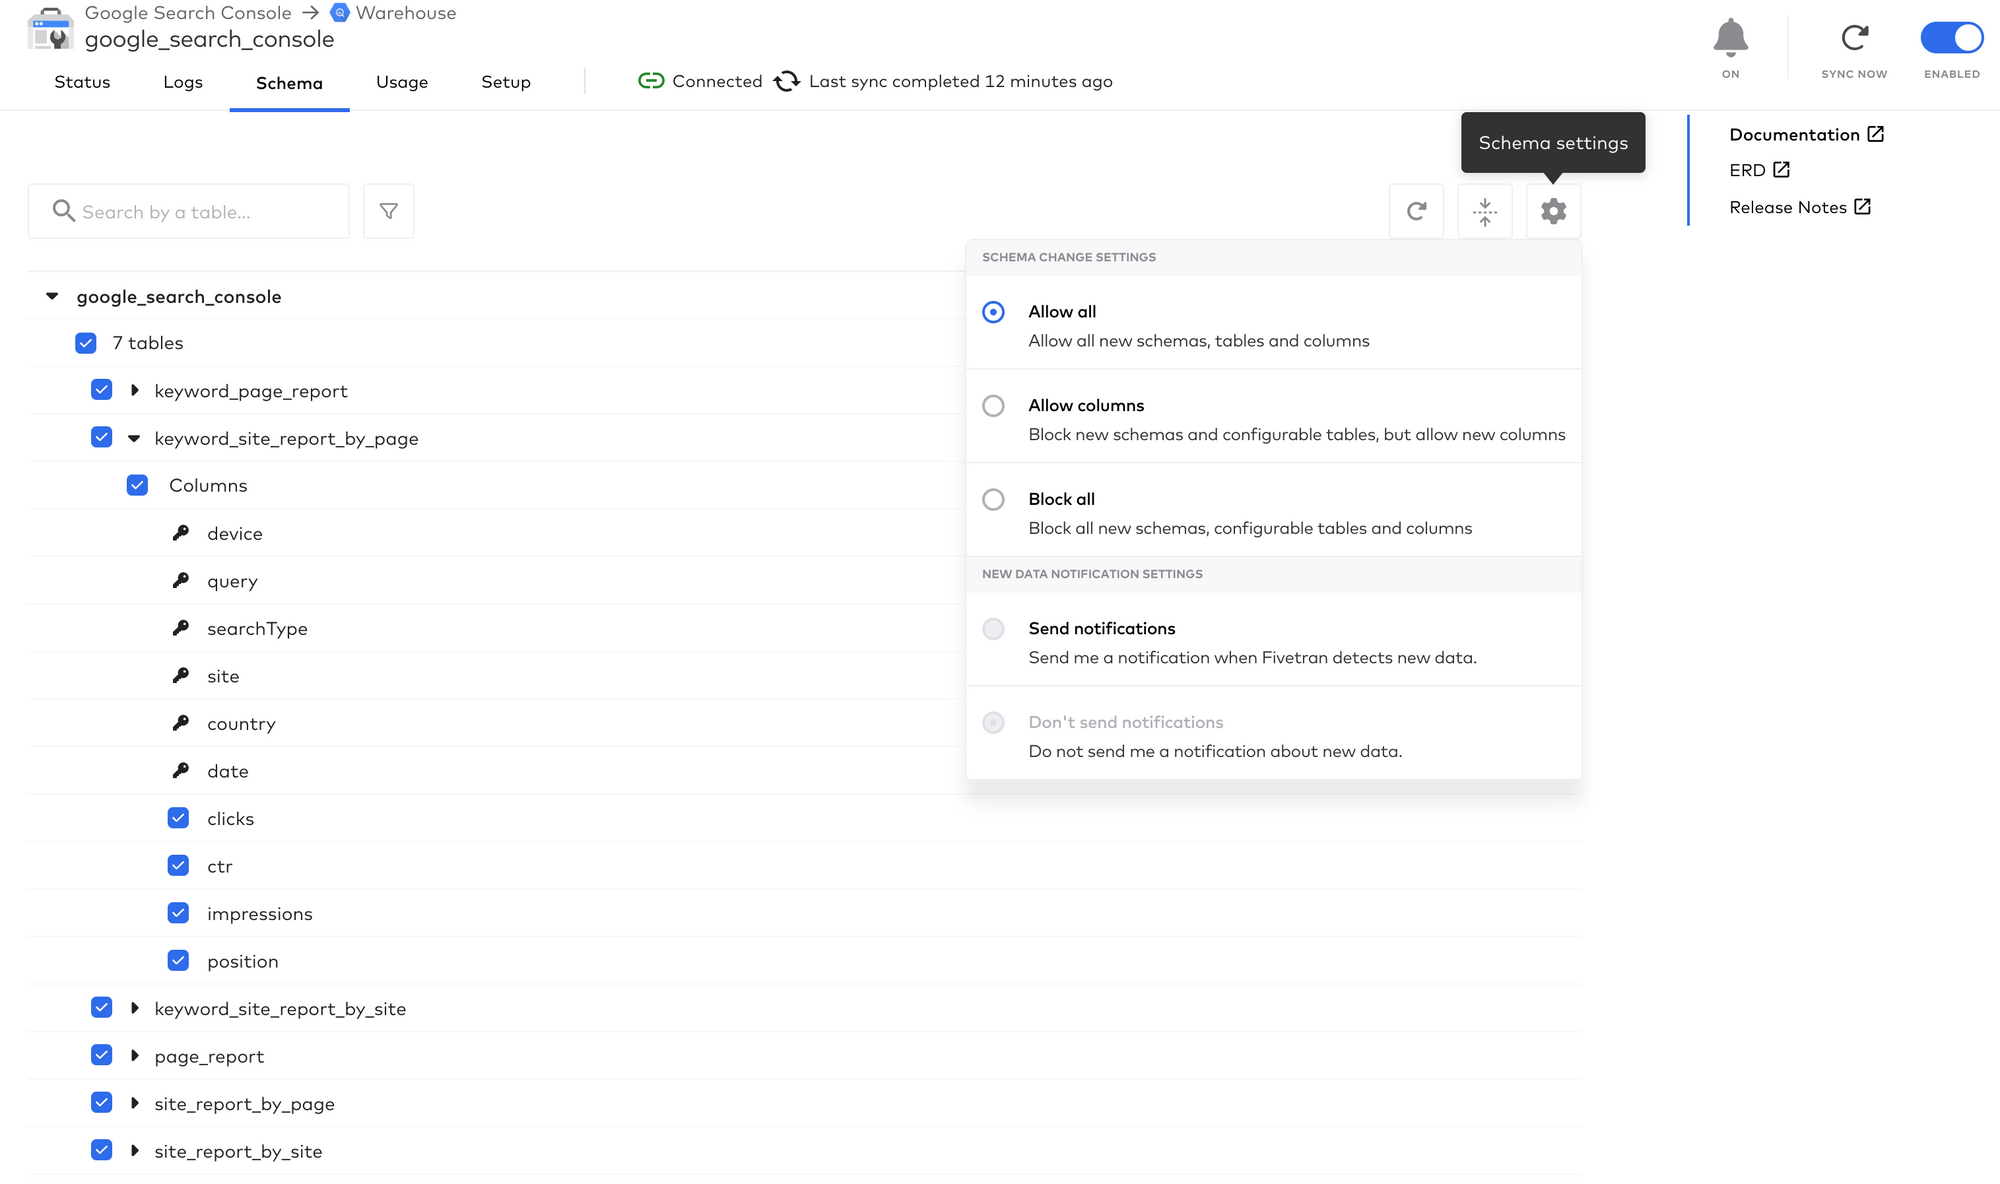Screen dimensions: 2000x1184
Task: Open the Setup tab
Action: pos(506,82)
